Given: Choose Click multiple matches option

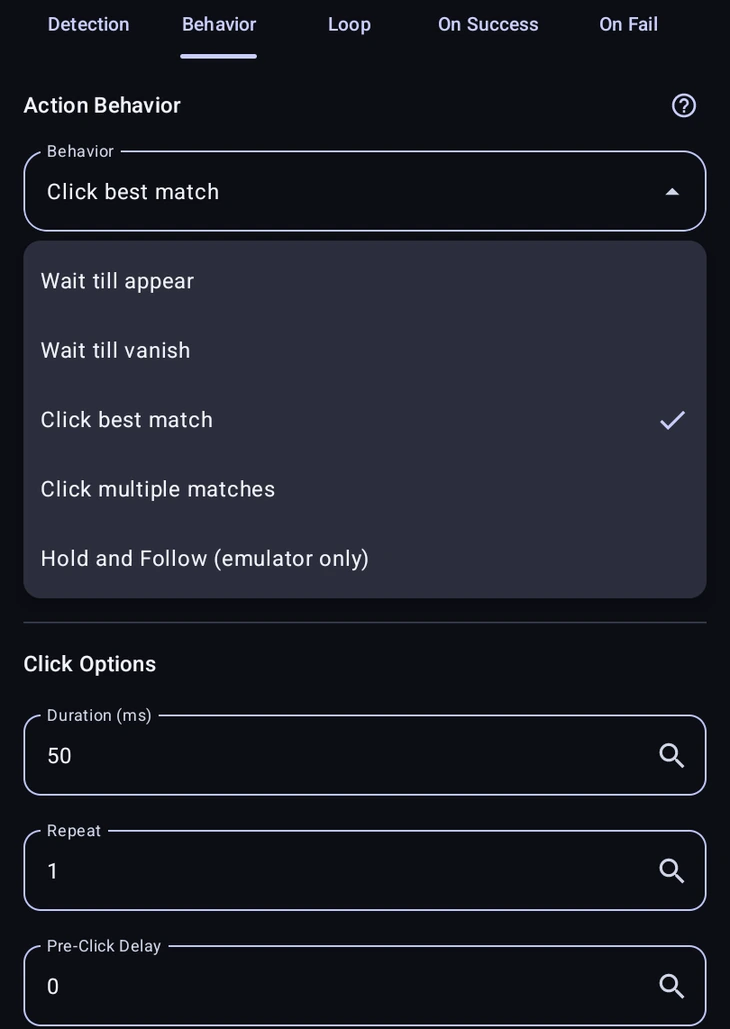Looking at the screenshot, I should 365,490.
